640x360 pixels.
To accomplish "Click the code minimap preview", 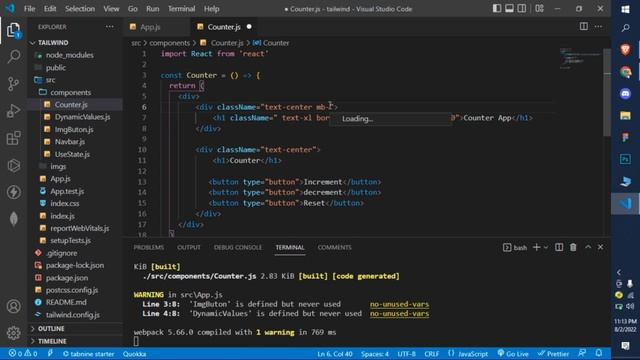I will (580, 57).
